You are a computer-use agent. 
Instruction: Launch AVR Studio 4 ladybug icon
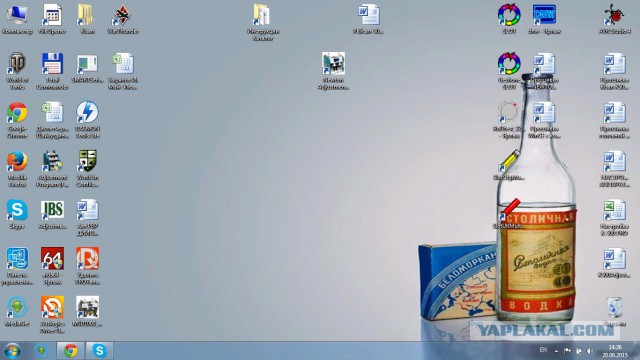tap(614, 15)
